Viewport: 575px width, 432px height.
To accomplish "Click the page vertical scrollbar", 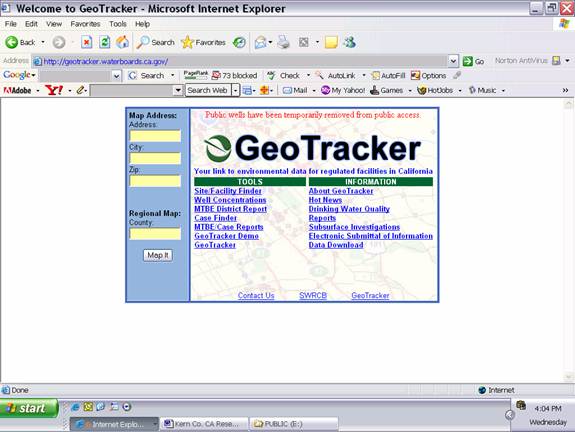I will pos(568,240).
